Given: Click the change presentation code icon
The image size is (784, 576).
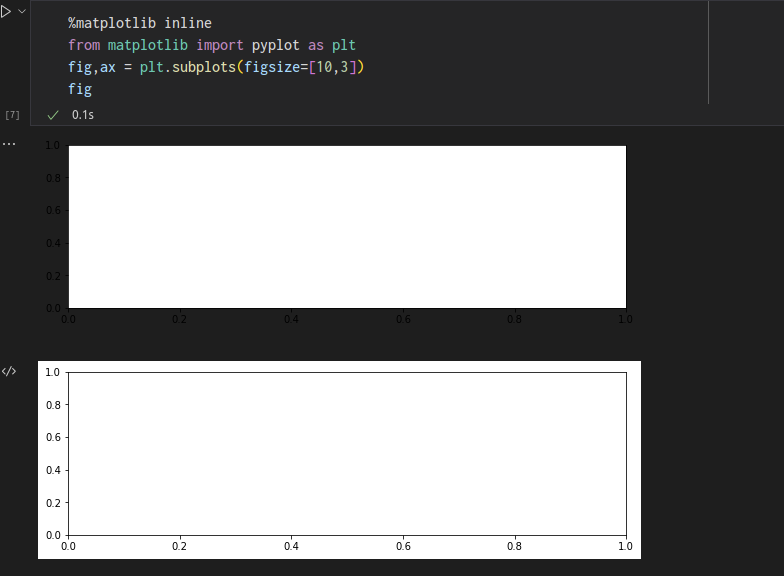Looking at the screenshot, I should tap(9, 371).
